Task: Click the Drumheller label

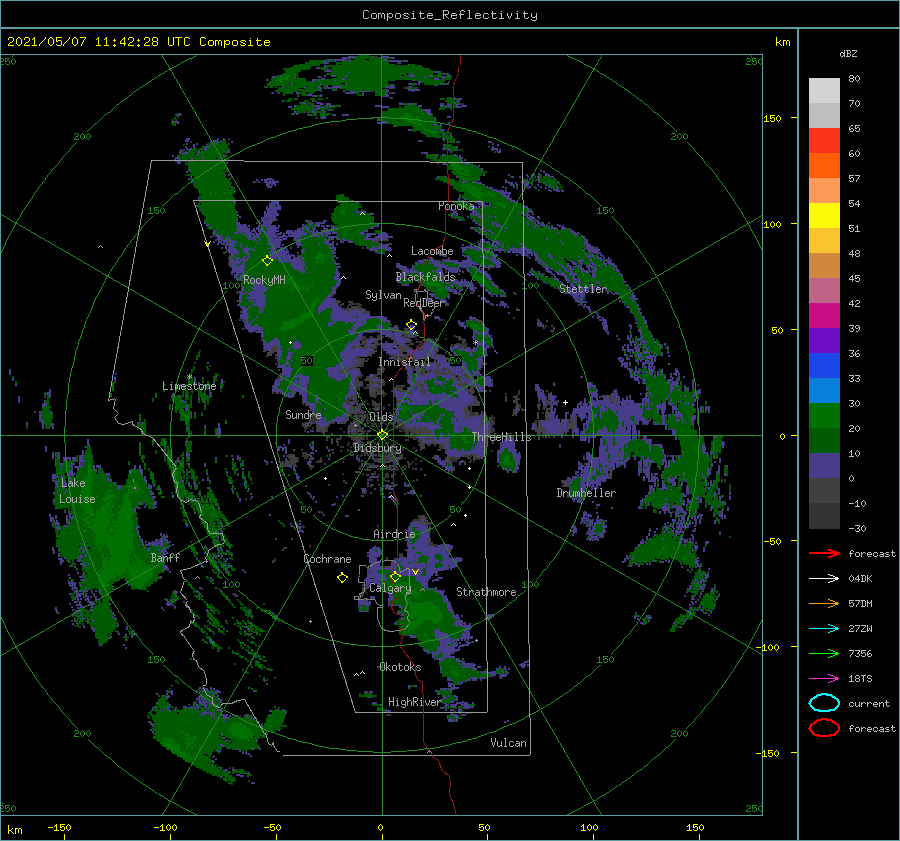Action: click(x=586, y=493)
